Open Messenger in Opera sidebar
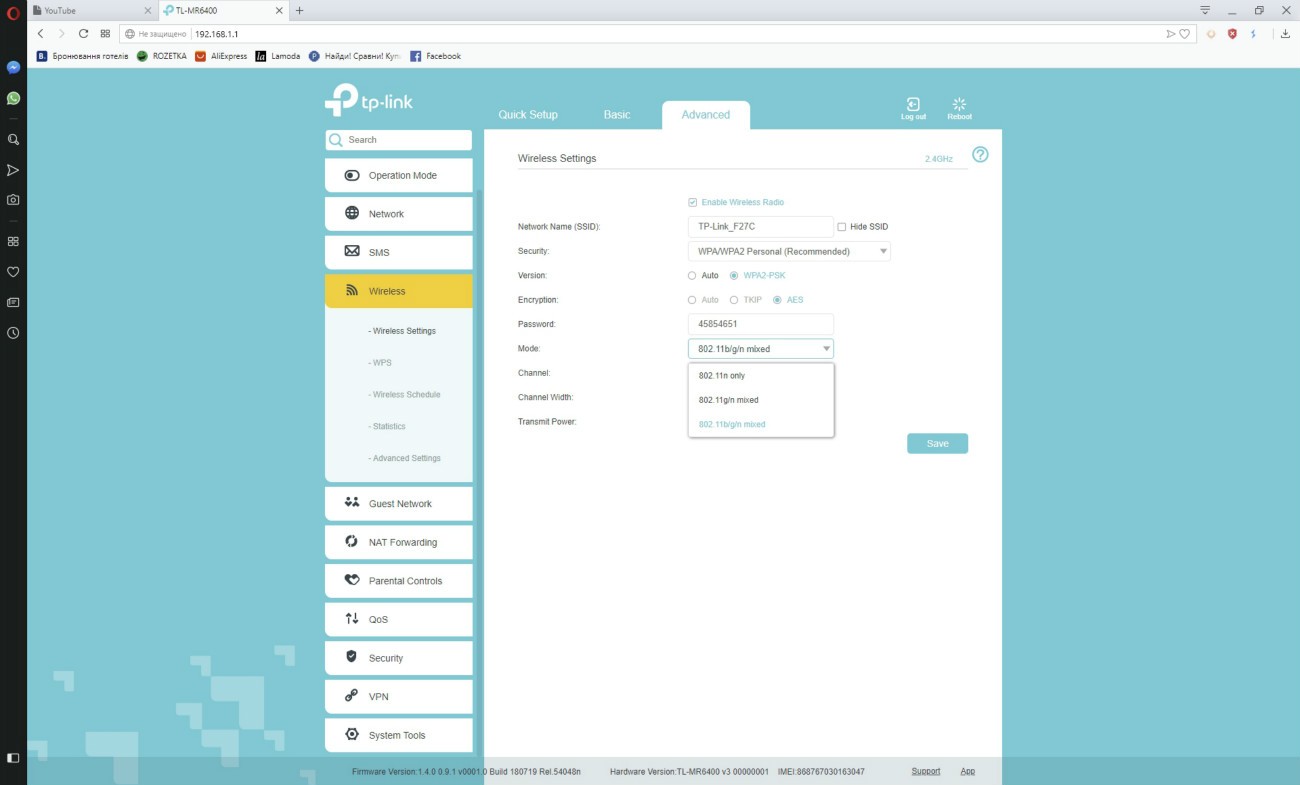This screenshot has width=1300, height=785. click(x=13, y=68)
